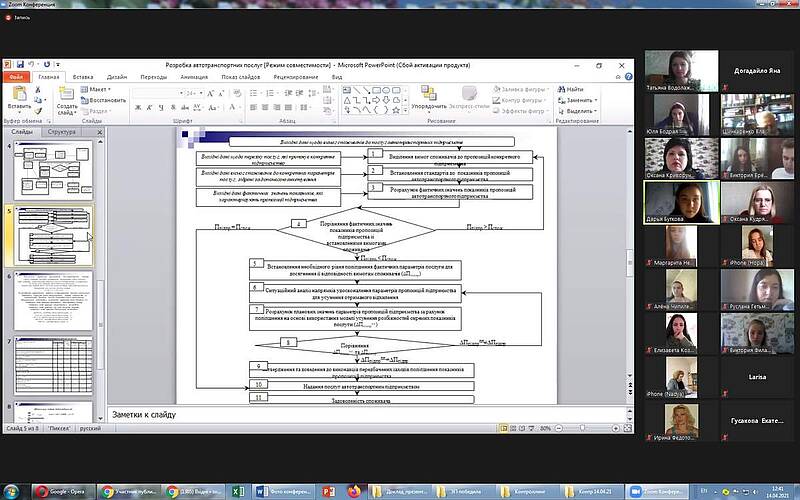Close the slides thumbnail pane
Image resolution: width=800 pixels, height=500 pixels.
click(x=99, y=132)
